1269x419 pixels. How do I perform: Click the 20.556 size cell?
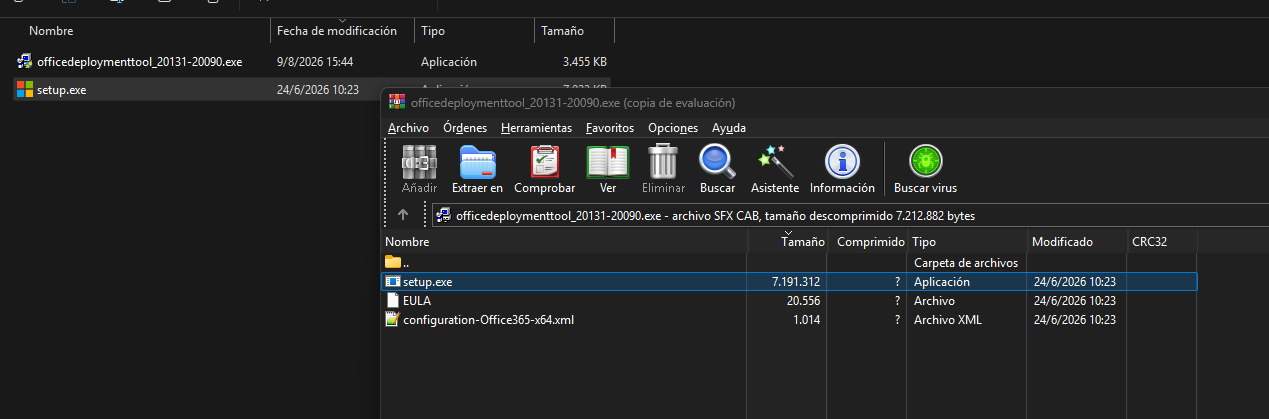point(802,300)
